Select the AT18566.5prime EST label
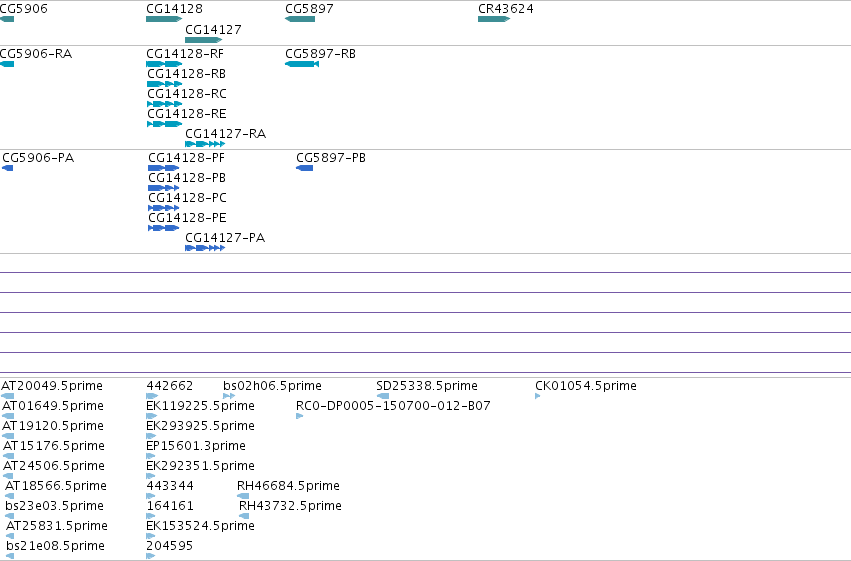The width and height of the screenshot is (851, 561). (x=56, y=486)
